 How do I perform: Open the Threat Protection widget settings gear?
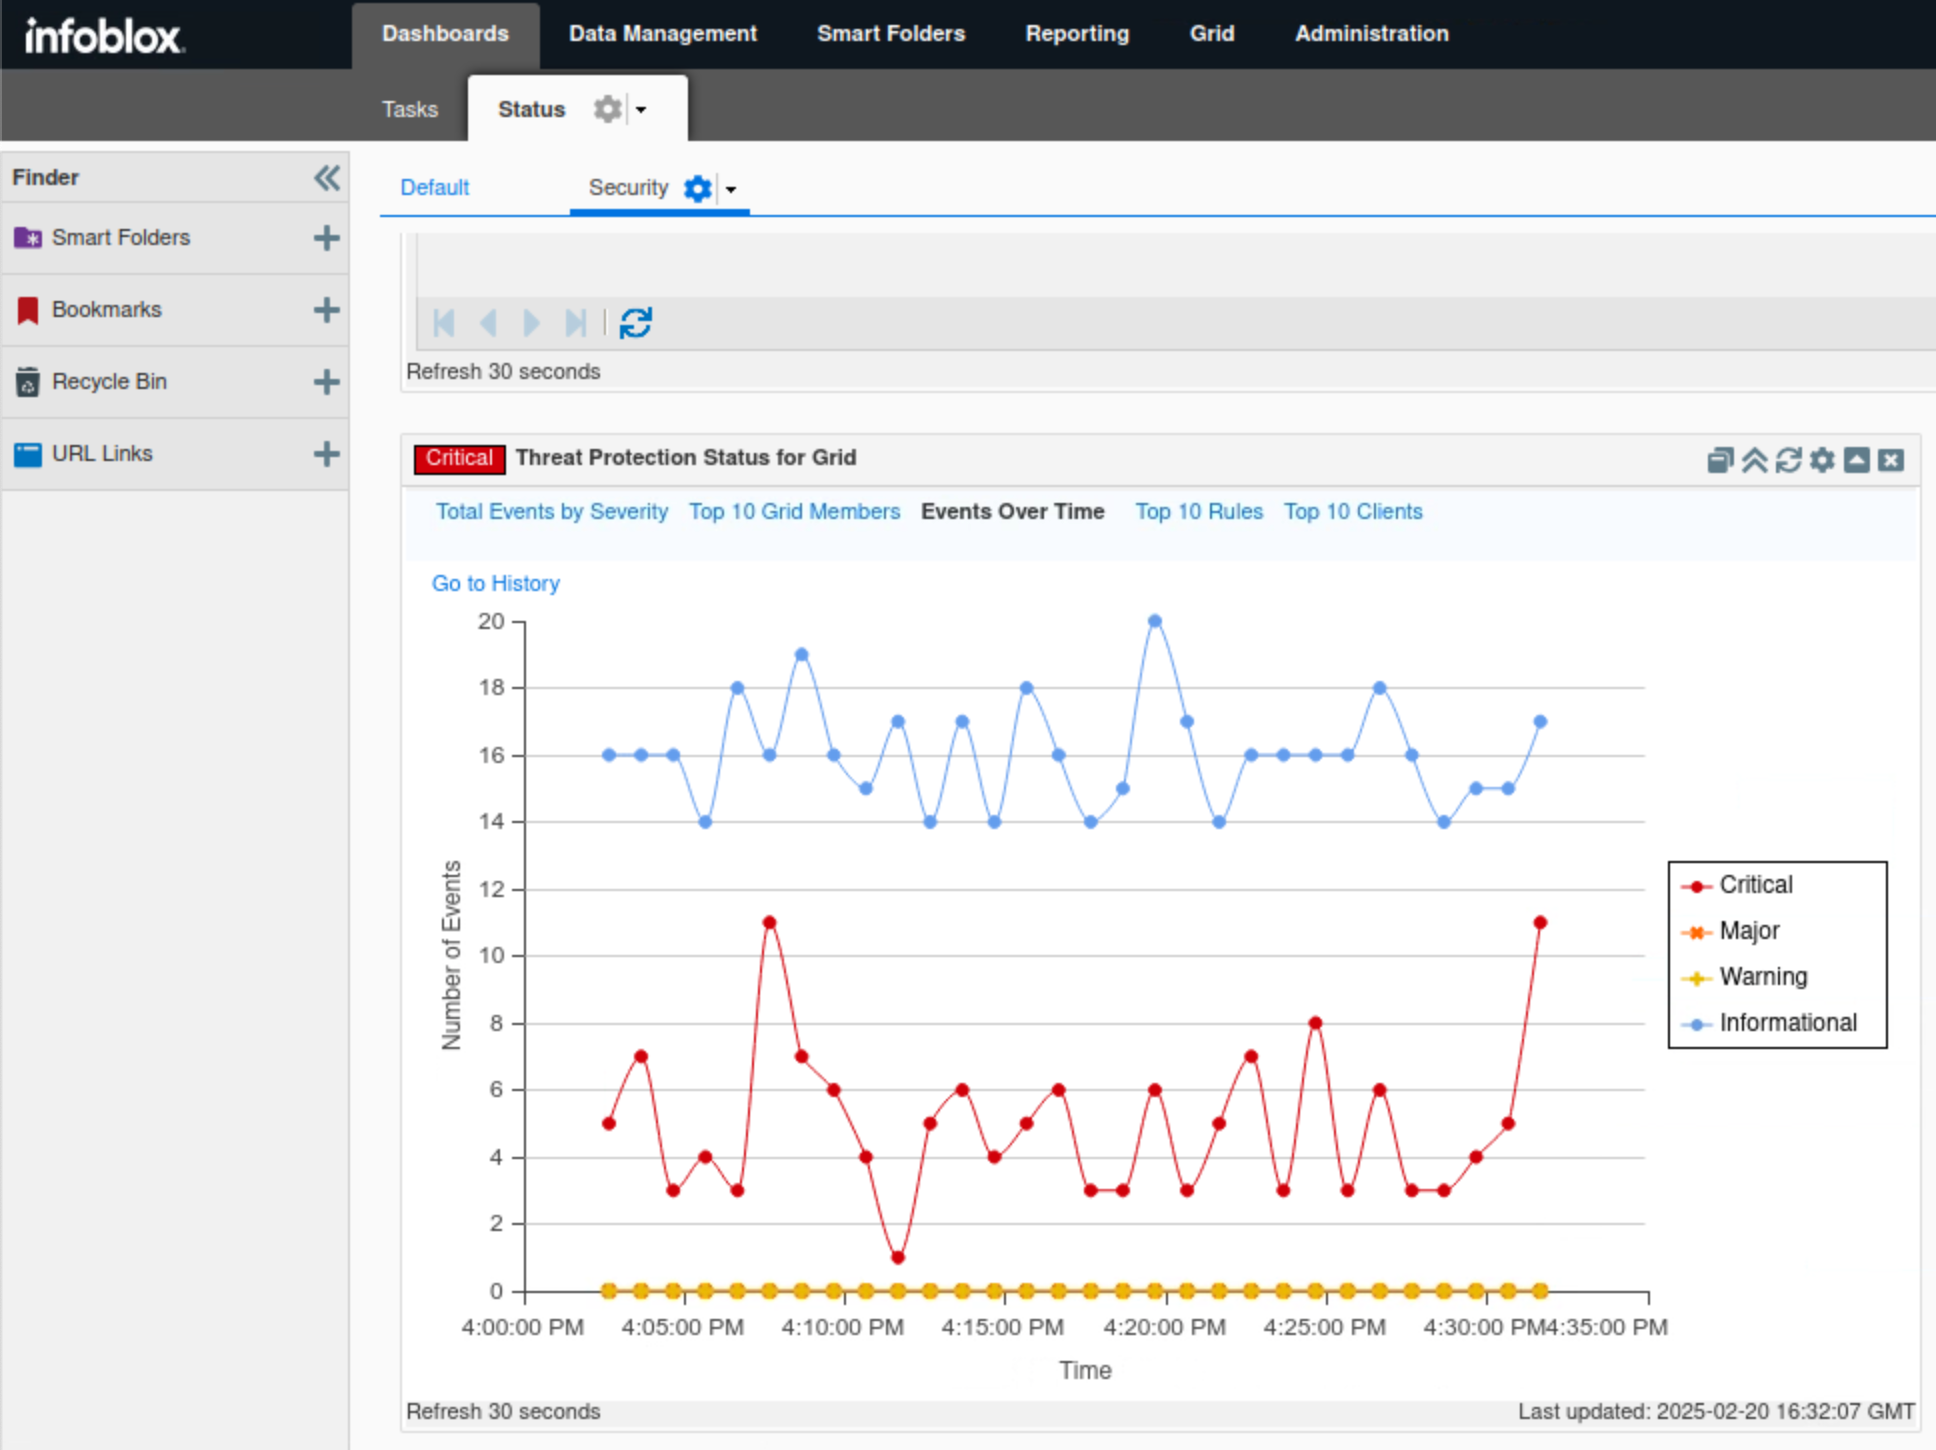click(x=1822, y=460)
